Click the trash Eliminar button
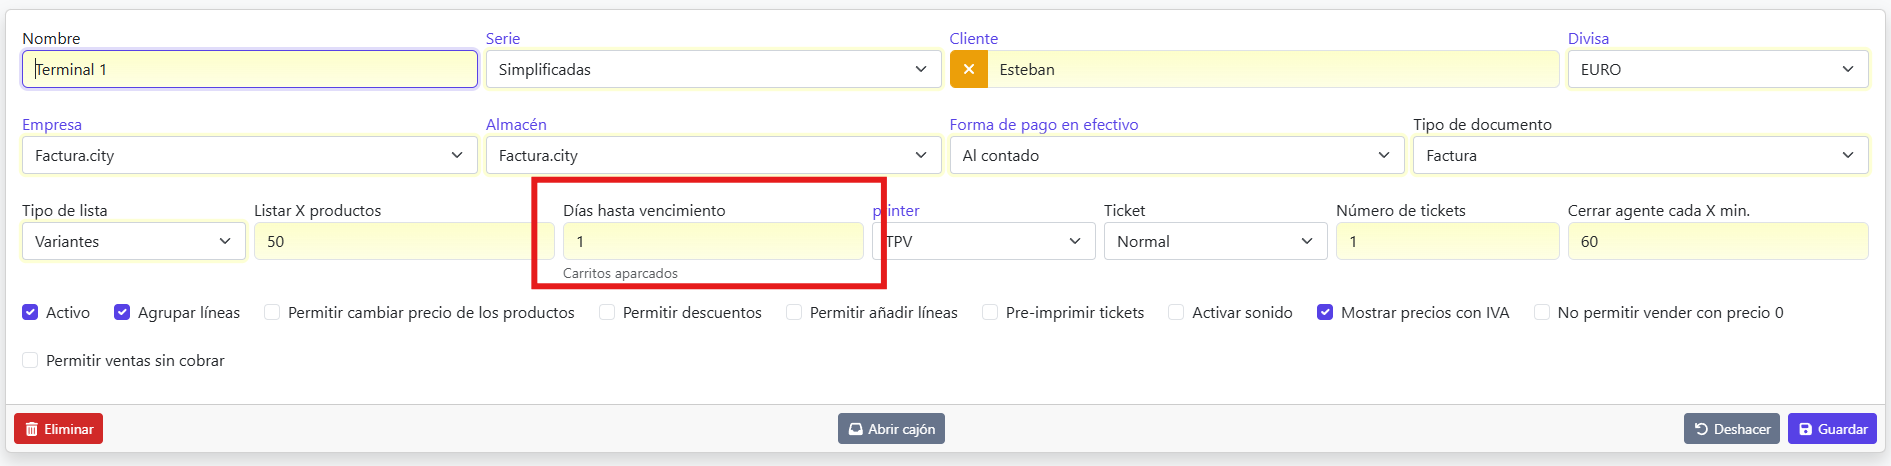 (x=58, y=429)
